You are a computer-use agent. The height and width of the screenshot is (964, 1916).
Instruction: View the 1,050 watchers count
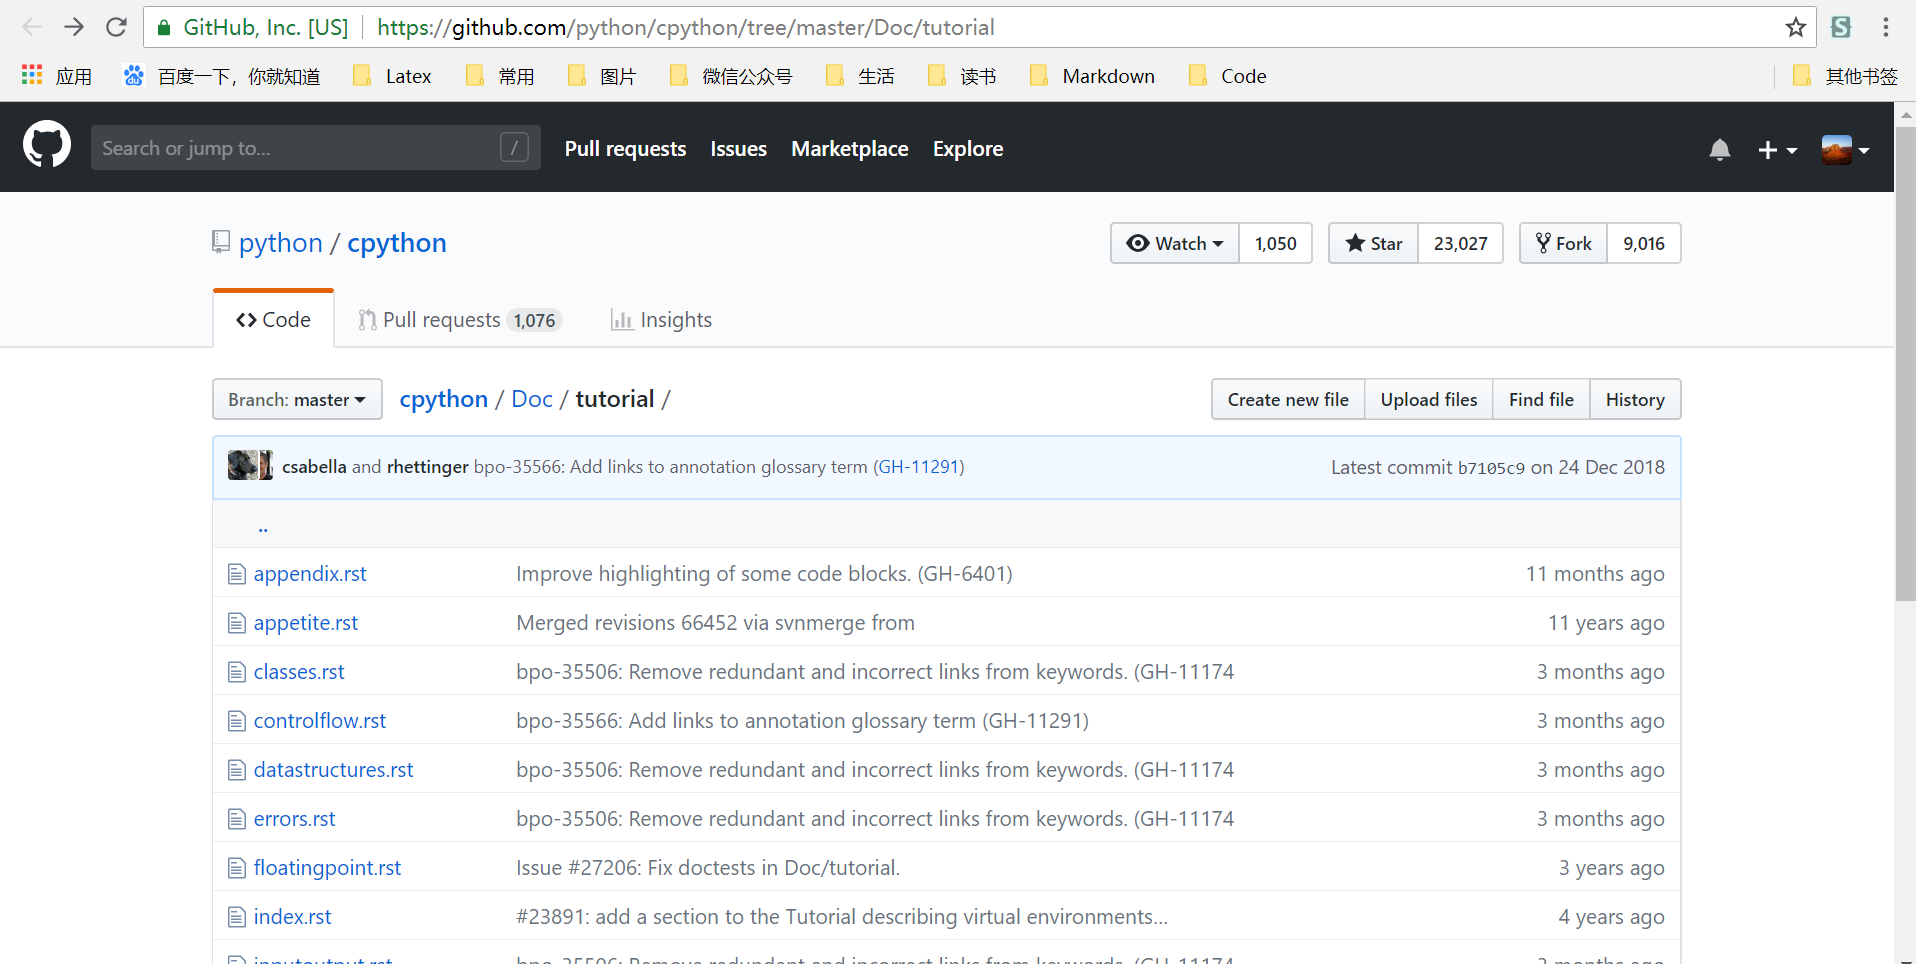point(1276,243)
